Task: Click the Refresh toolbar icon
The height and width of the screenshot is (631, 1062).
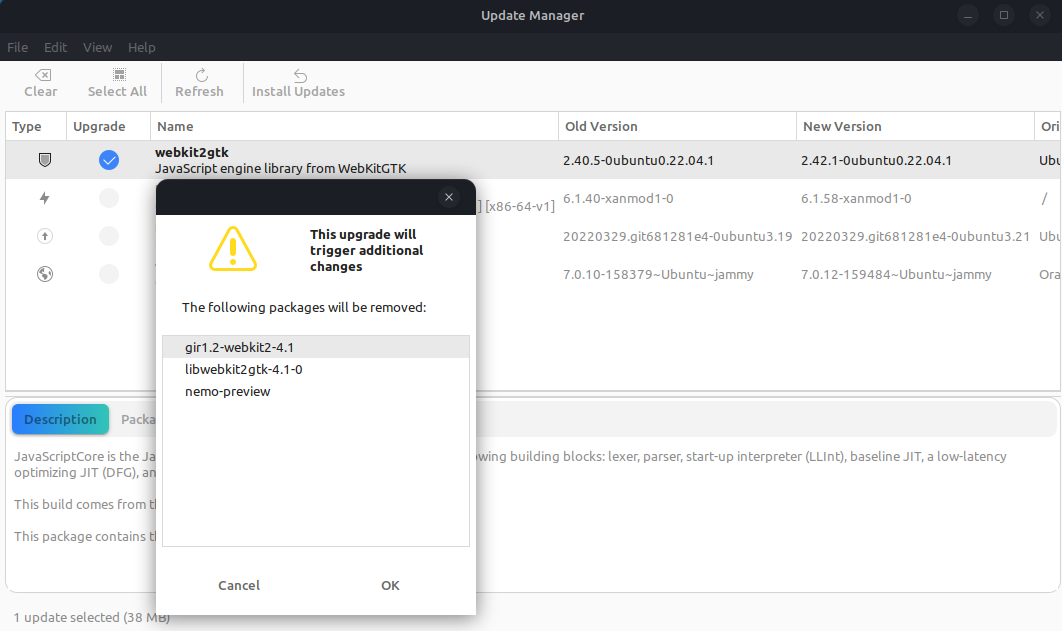Action: coord(200,74)
